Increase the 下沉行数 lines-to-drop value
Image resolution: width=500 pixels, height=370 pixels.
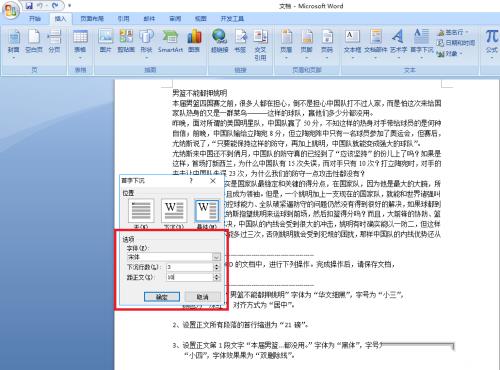tap(217, 265)
